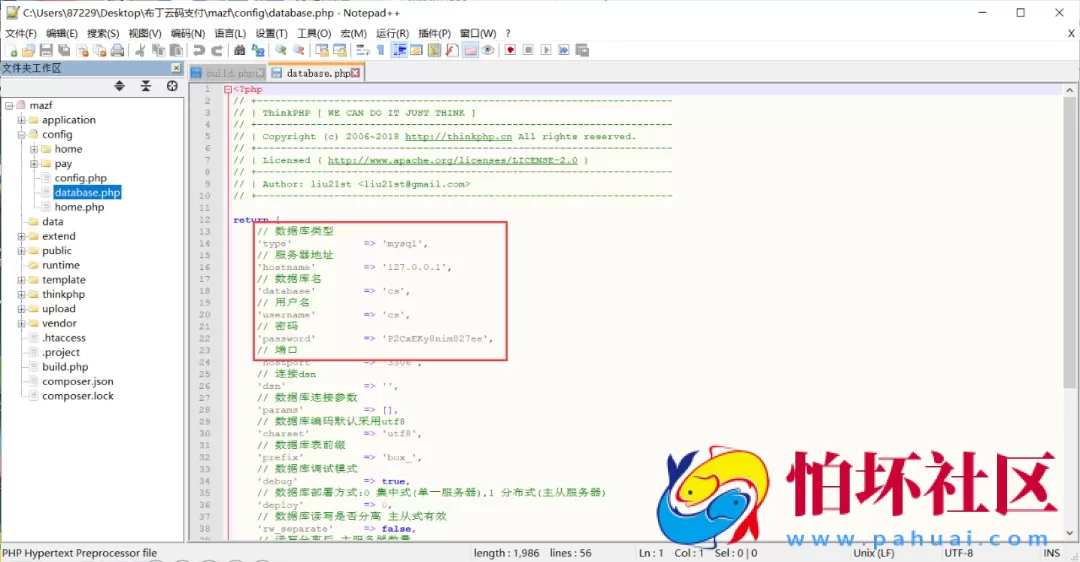This screenshot has width=1080, height=562.
Task: Click the Copy toolbar icon
Action: click(158, 50)
